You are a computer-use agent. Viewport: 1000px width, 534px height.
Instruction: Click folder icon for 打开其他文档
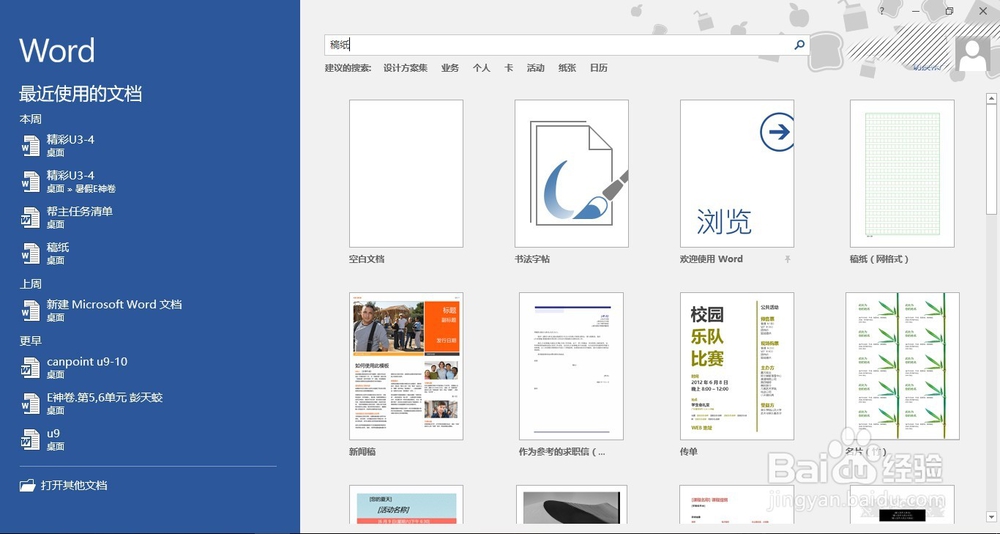click(x=27, y=486)
